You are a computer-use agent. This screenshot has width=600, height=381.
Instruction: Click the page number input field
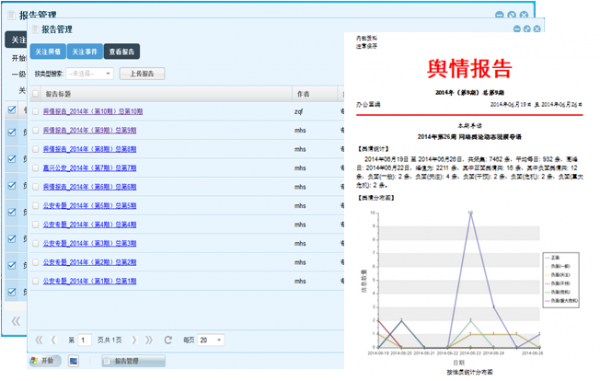[85, 340]
